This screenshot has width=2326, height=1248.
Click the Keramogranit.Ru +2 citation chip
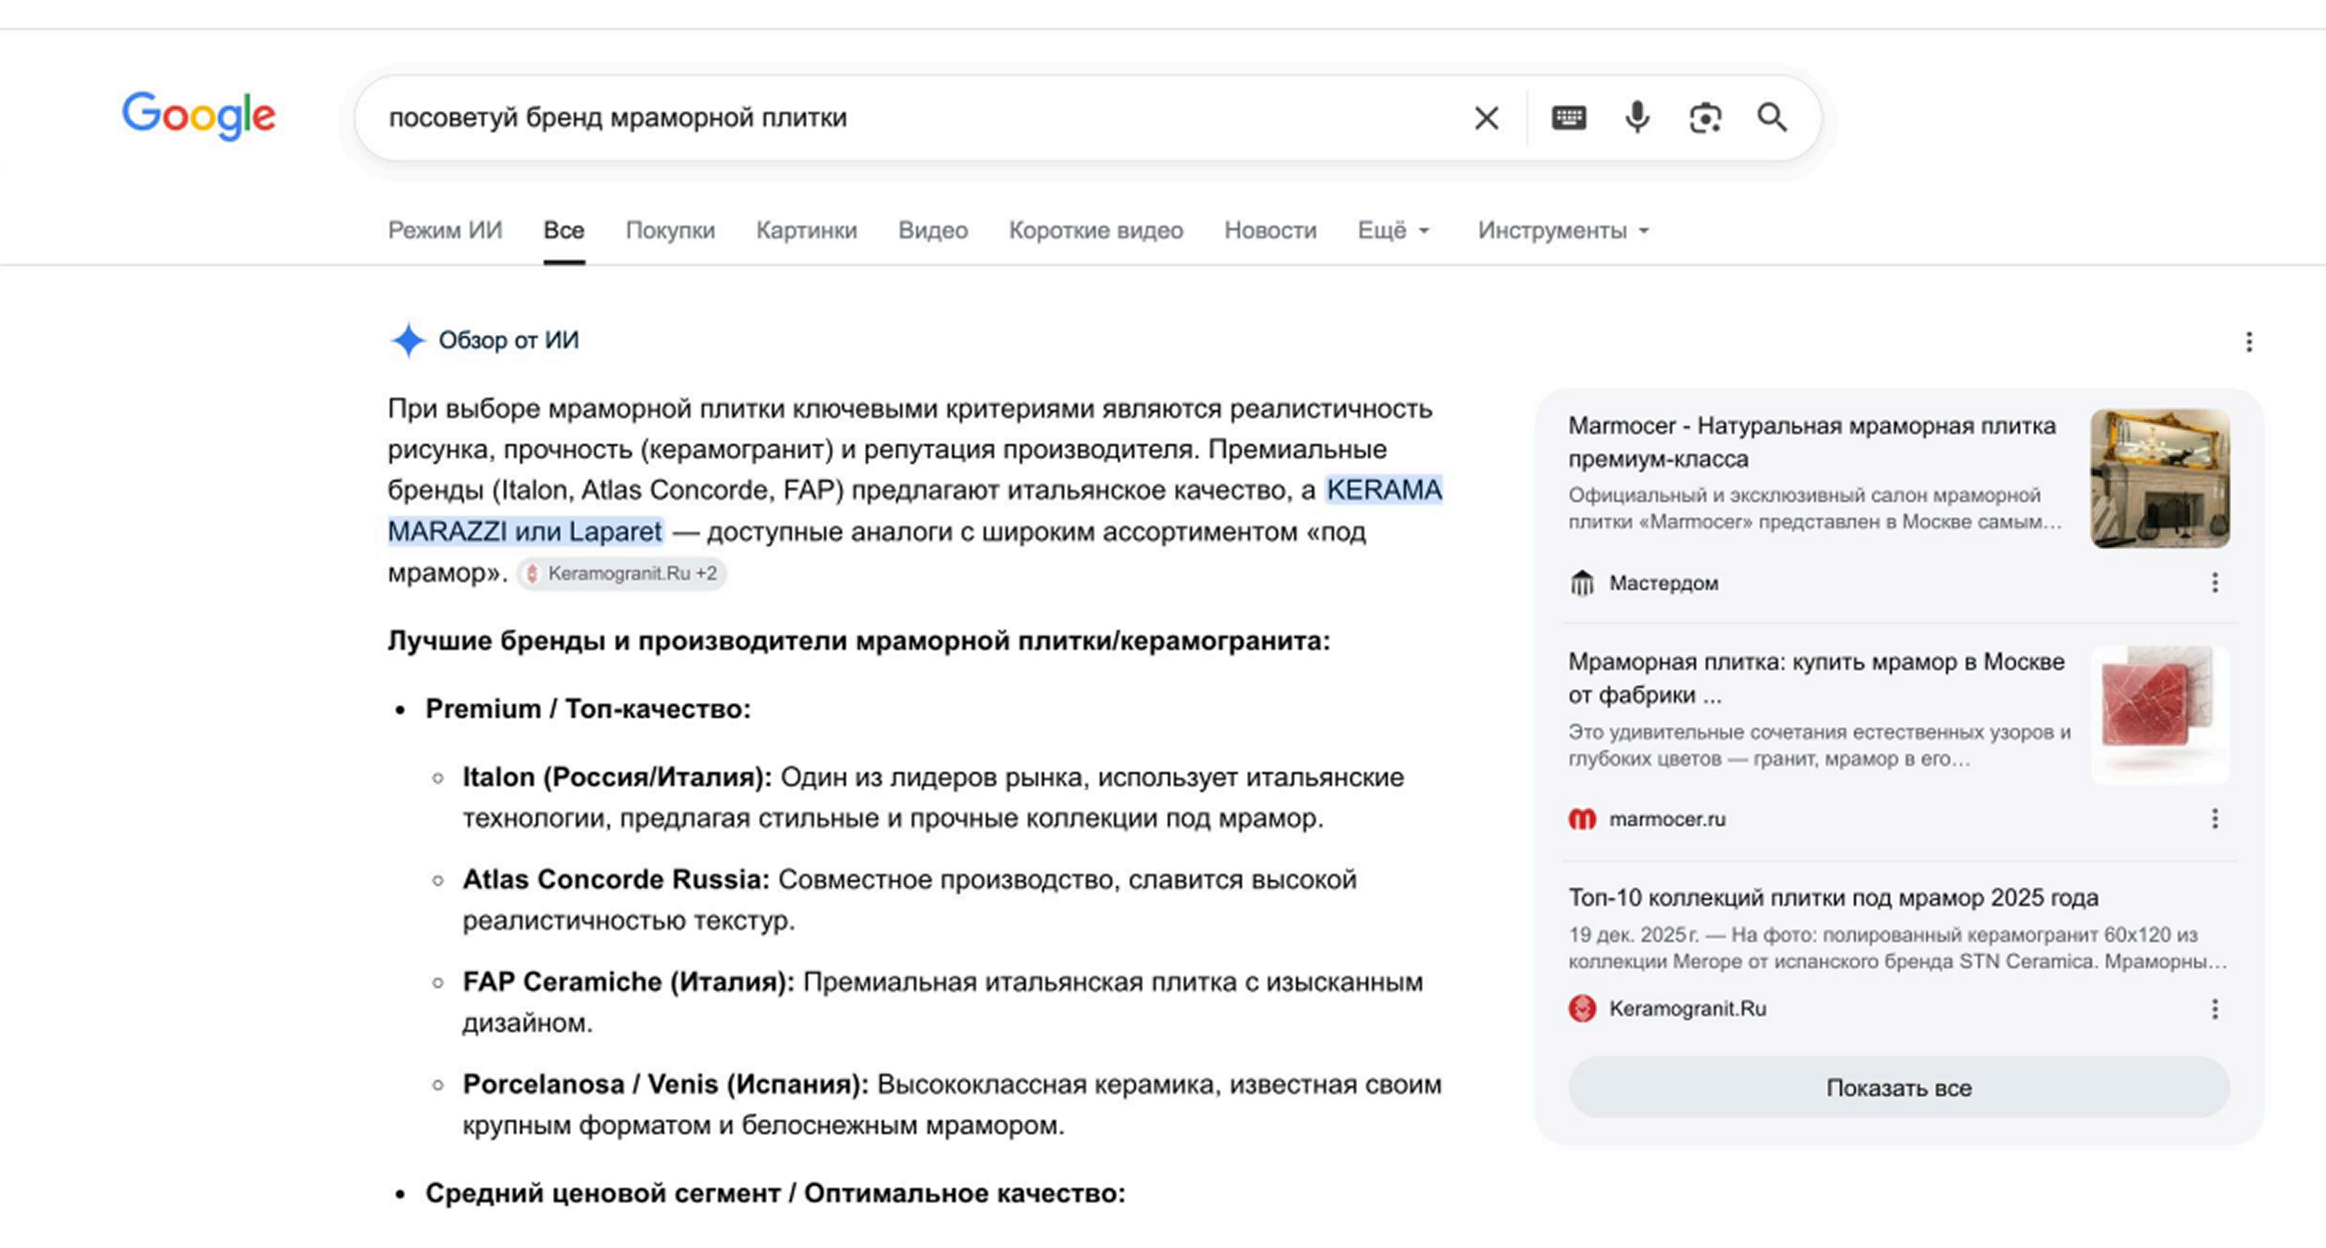pyautogui.click(x=621, y=573)
